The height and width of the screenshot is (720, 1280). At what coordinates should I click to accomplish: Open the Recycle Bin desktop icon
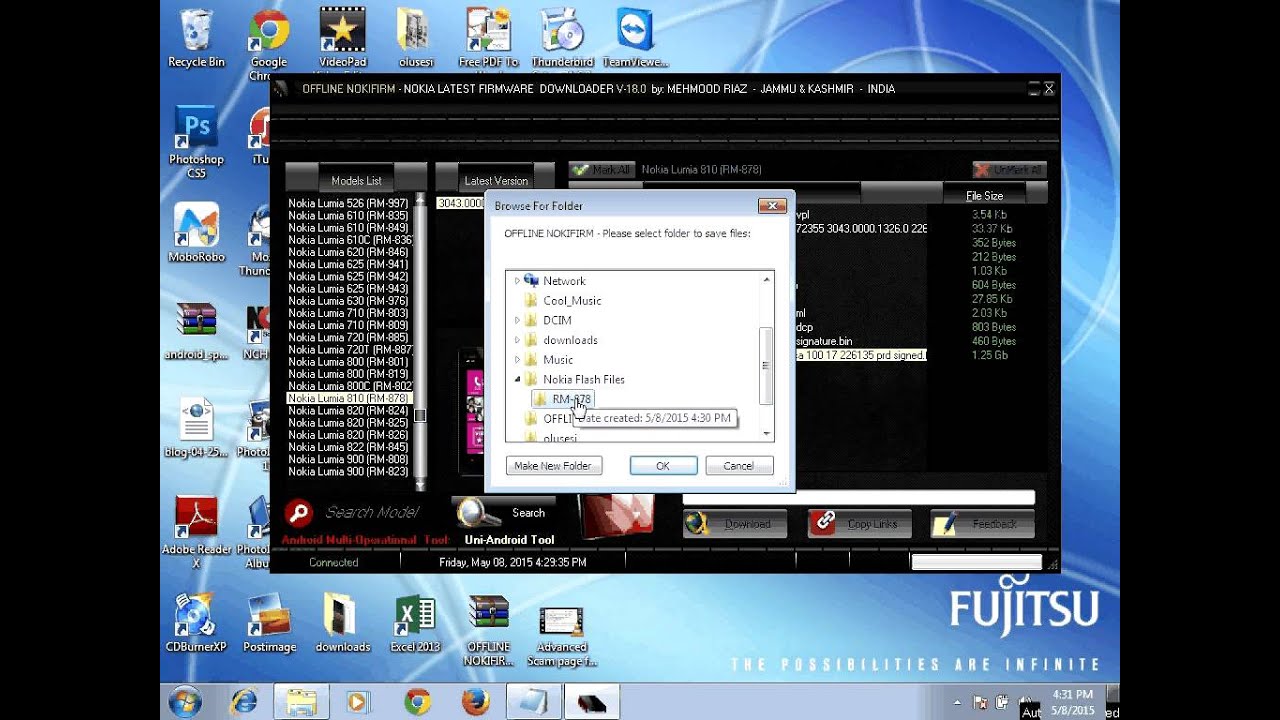(x=196, y=38)
